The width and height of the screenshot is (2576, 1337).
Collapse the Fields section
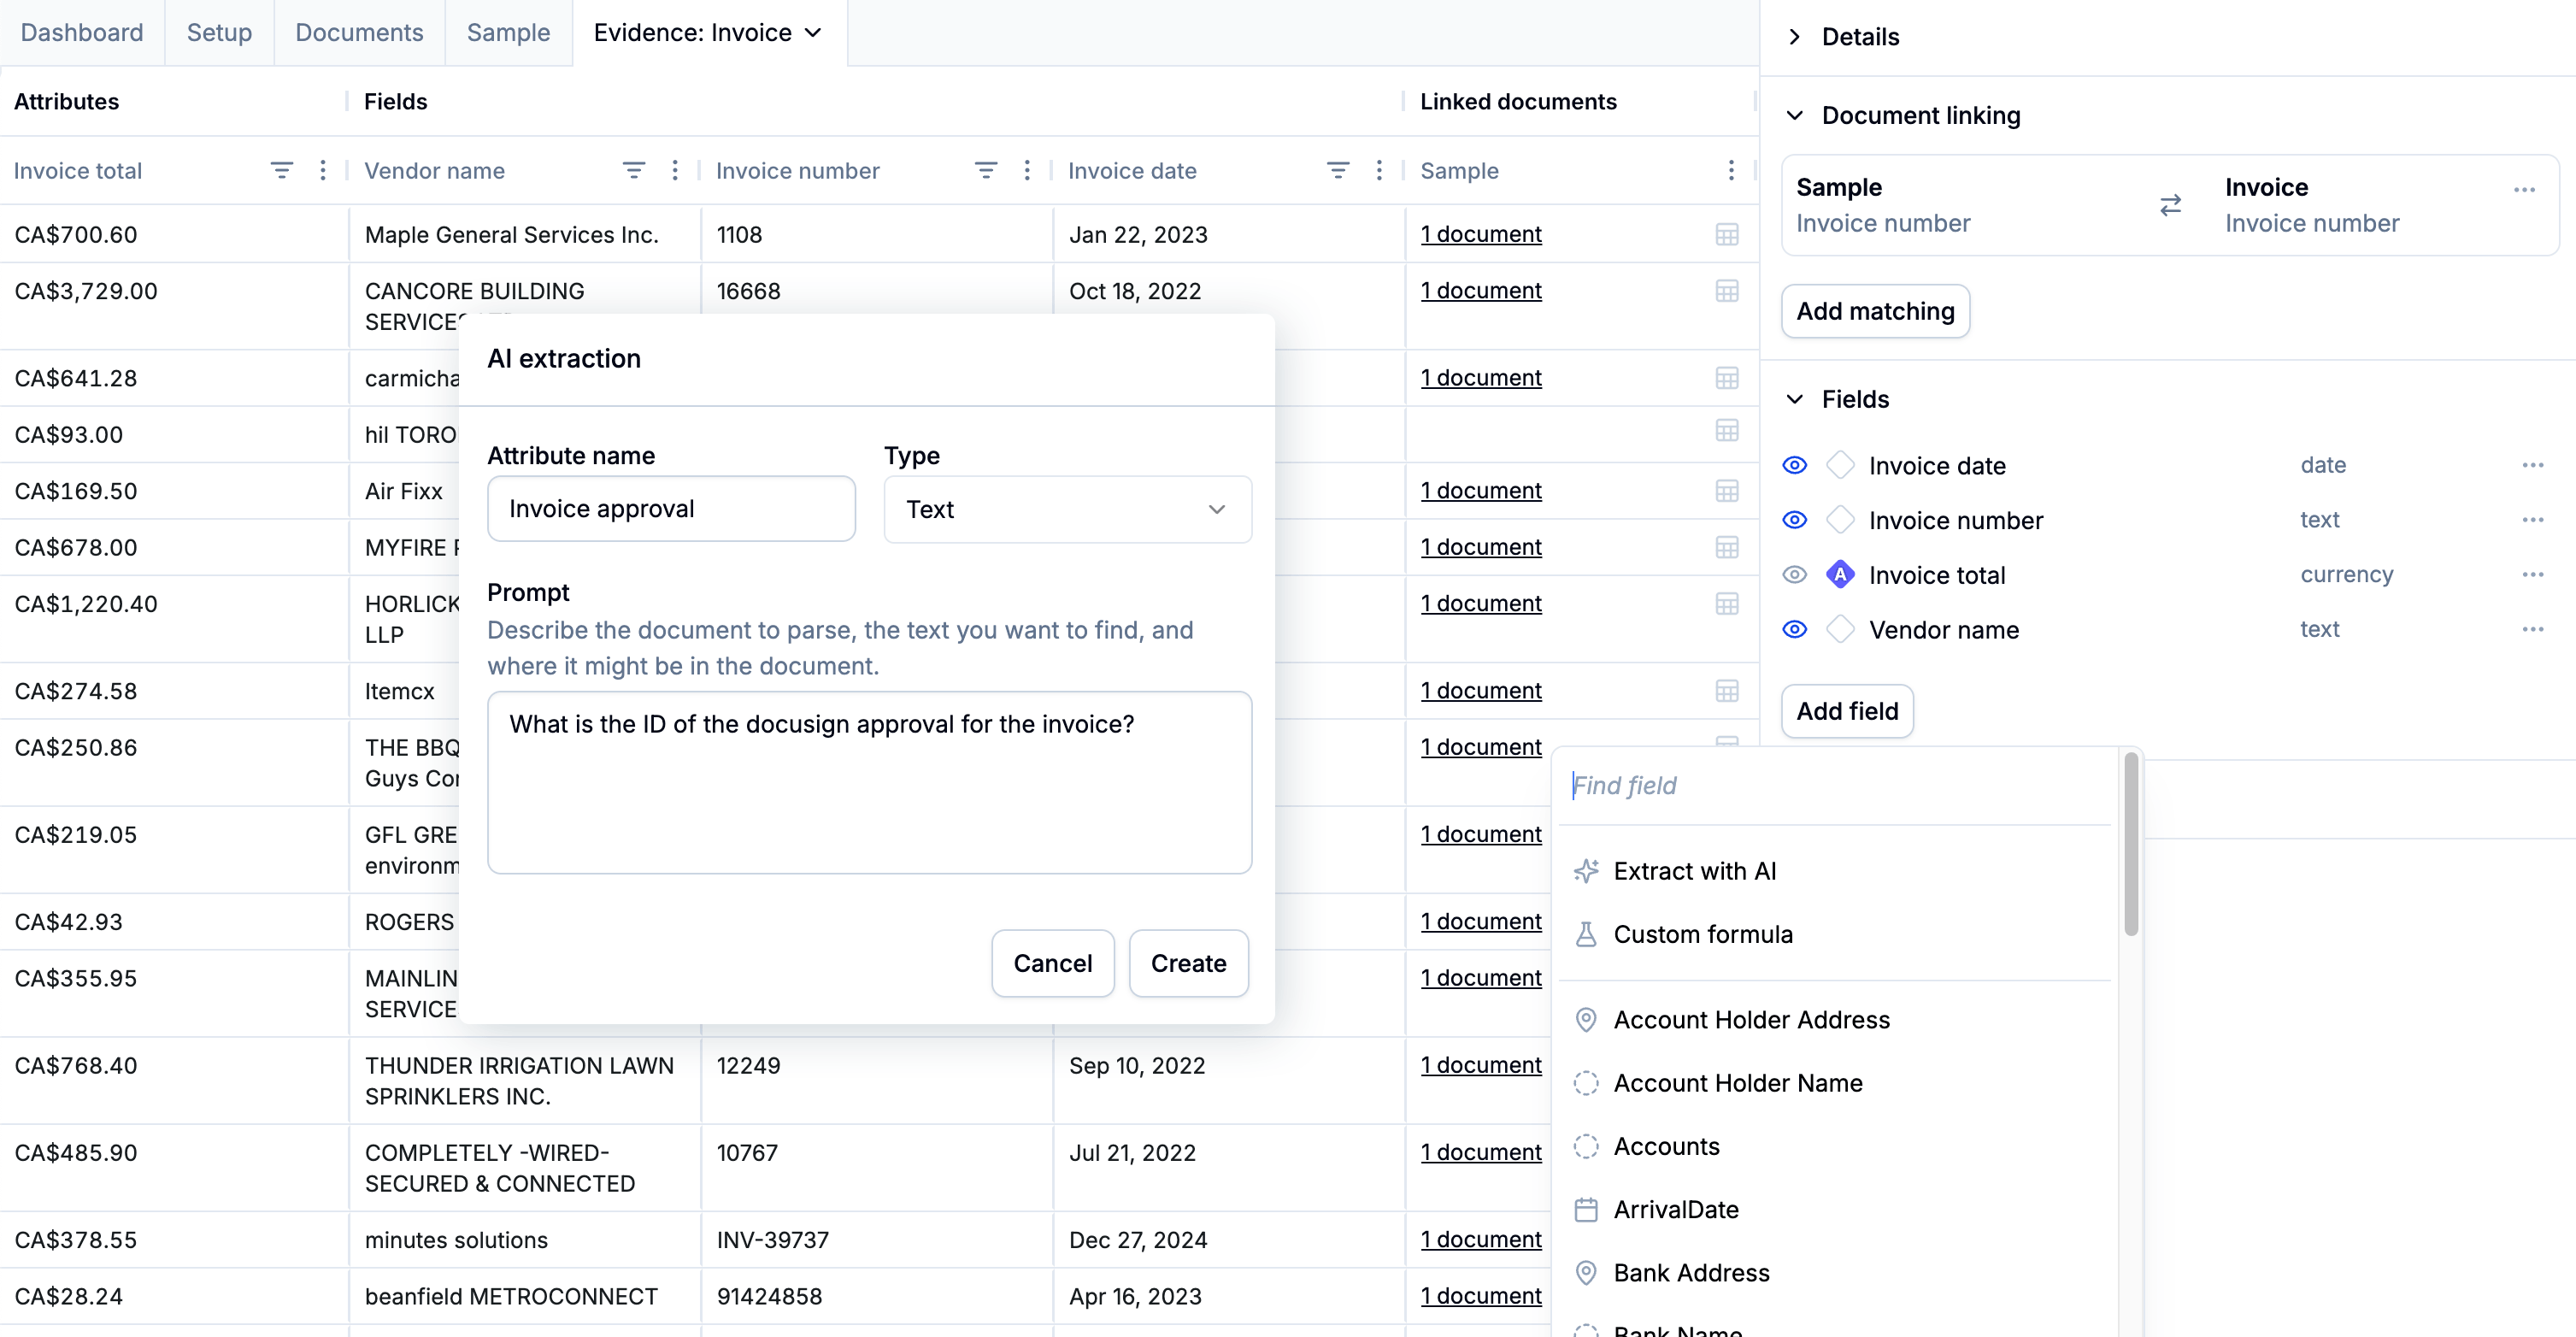tap(1795, 400)
